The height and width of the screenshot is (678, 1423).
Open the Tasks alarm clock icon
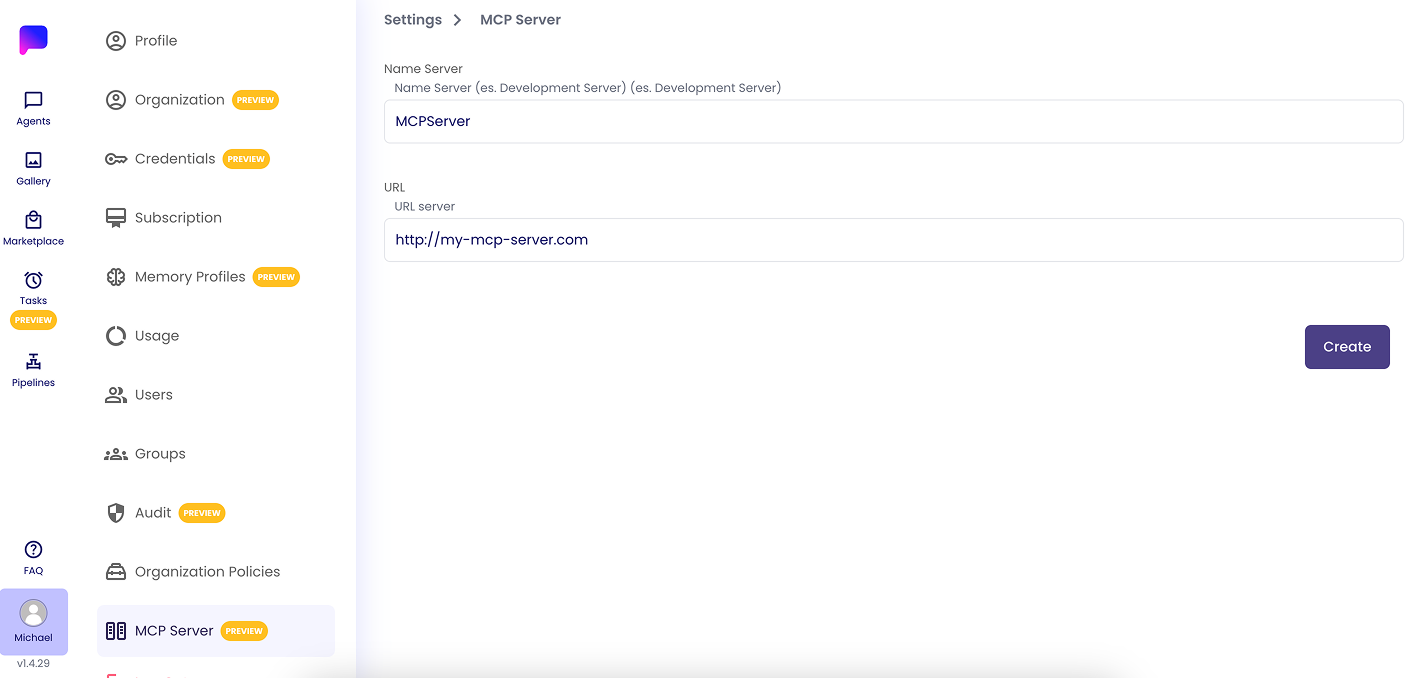[x=33, y=280]
